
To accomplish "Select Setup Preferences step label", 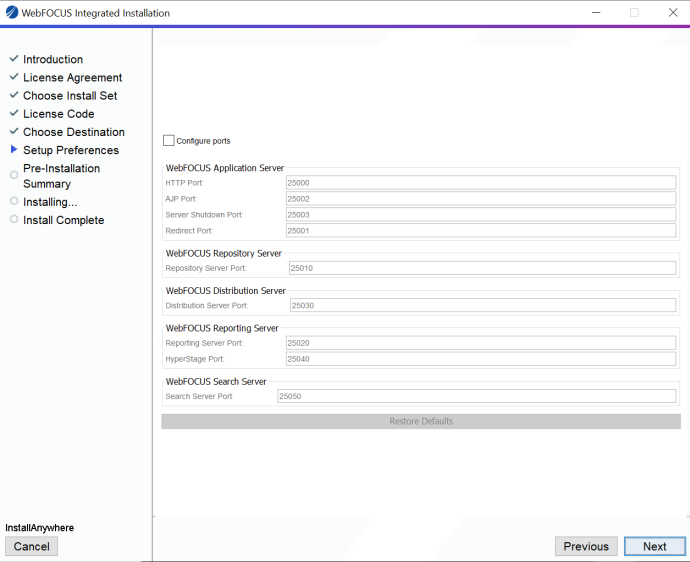I will pyautogui.click(x=71, y=150).
